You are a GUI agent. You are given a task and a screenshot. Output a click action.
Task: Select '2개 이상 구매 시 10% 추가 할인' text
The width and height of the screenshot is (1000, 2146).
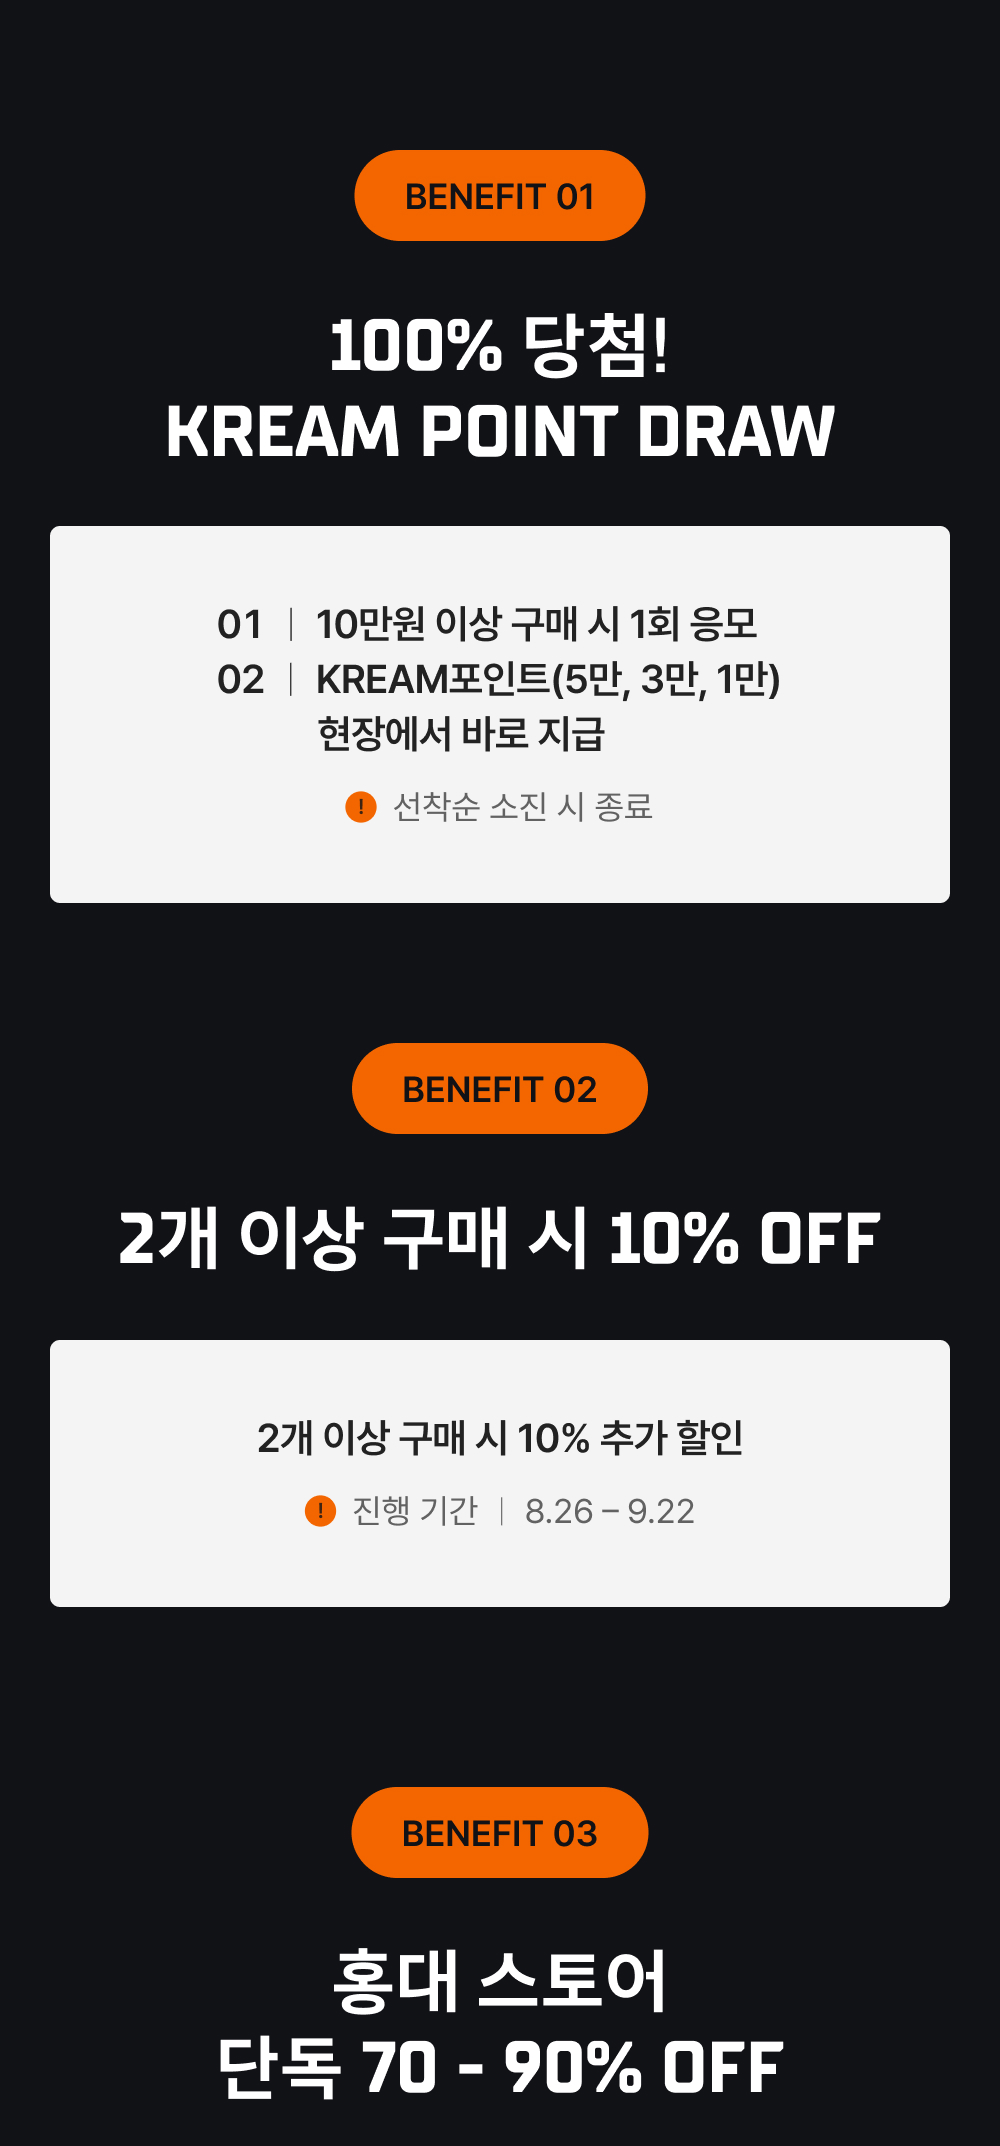click(500, 1438)
